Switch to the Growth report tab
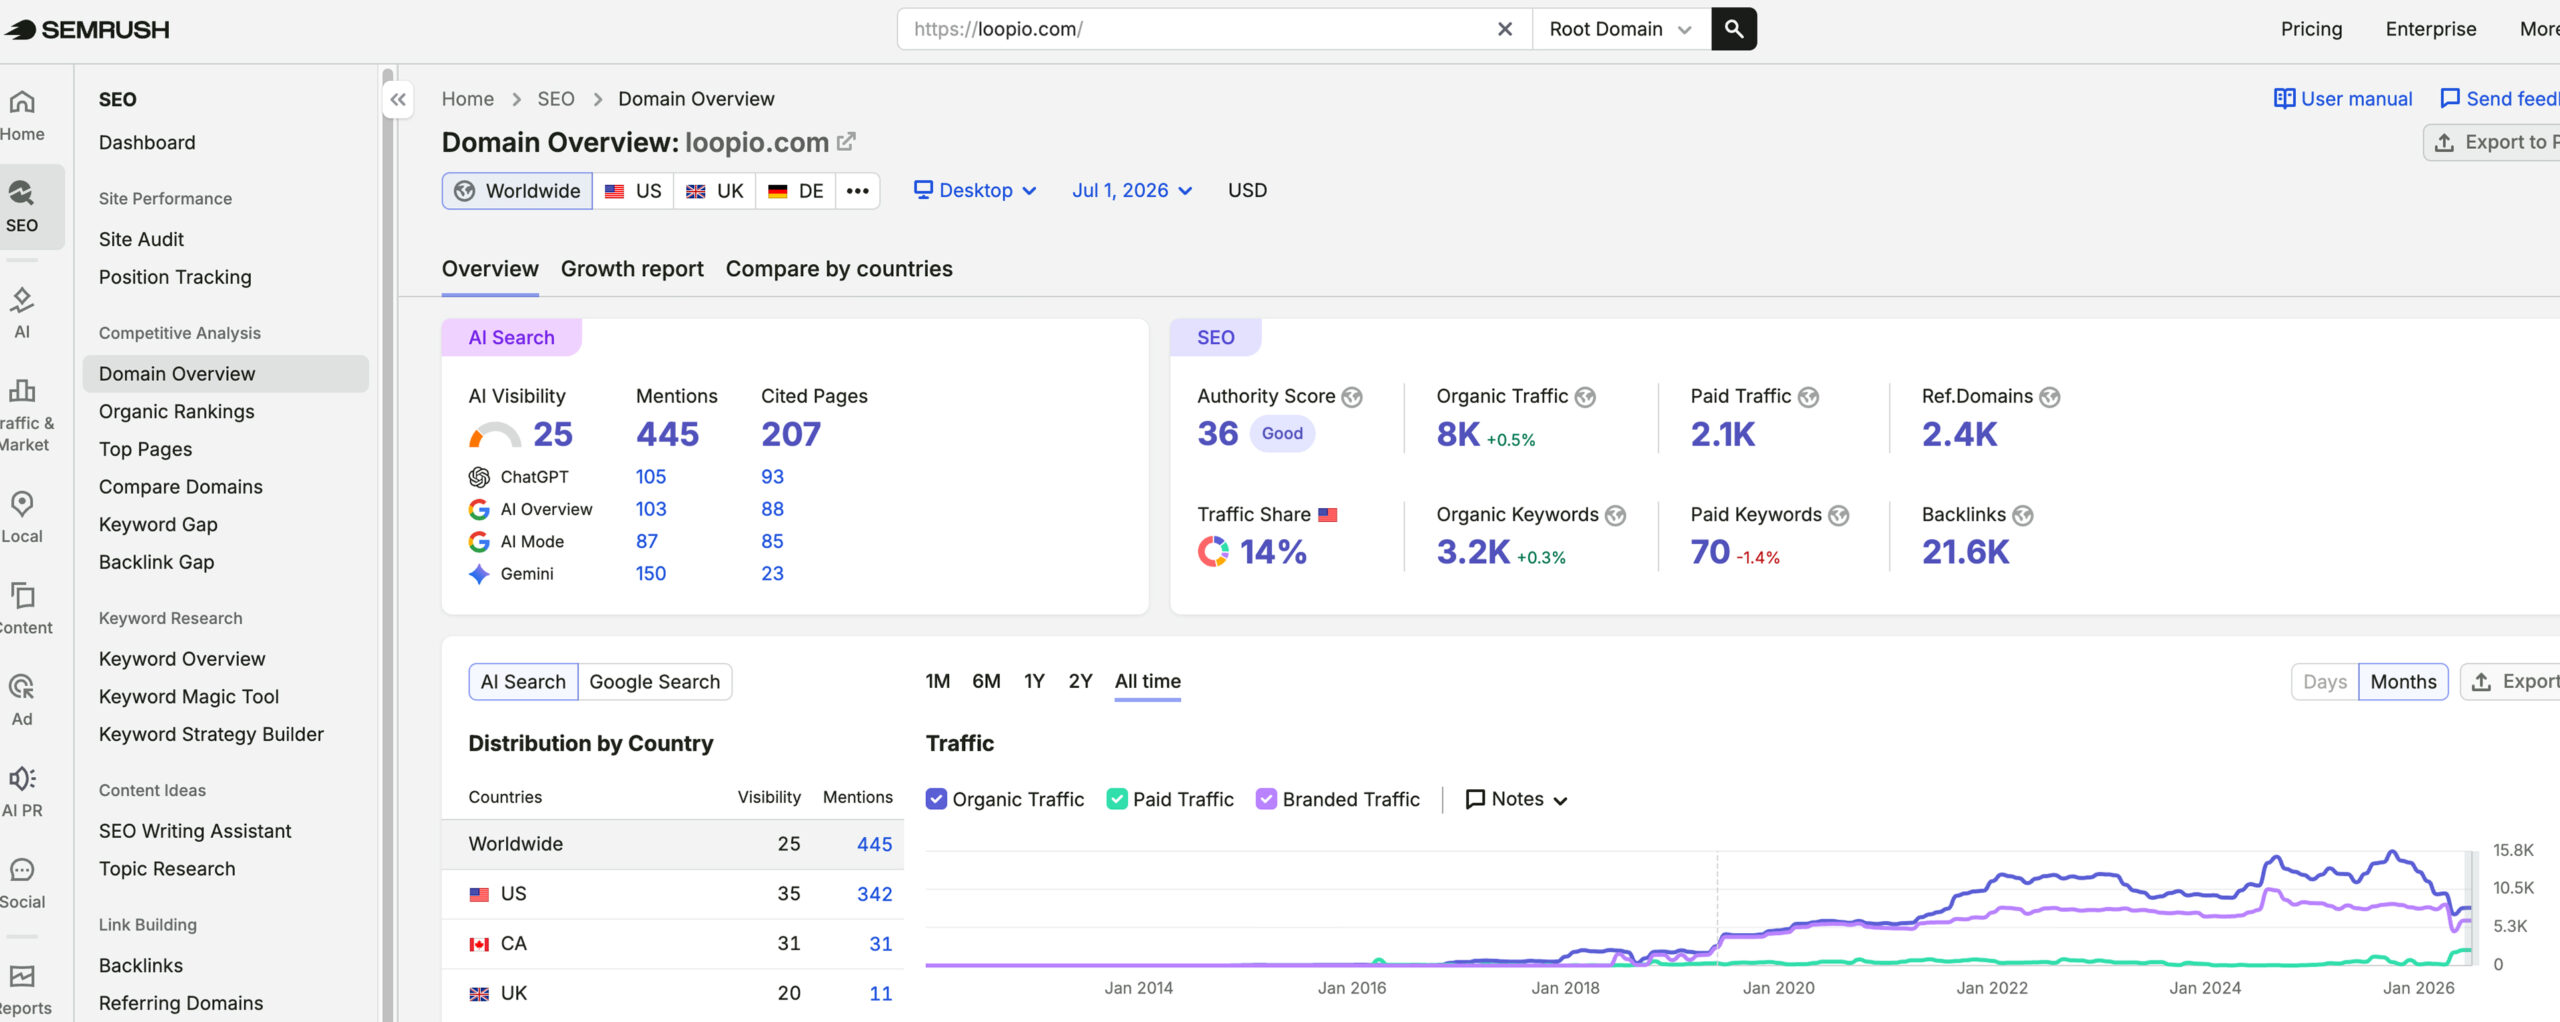This screenshot has height=1022, width=2560. pyautogui.click(x=632, y=269)
